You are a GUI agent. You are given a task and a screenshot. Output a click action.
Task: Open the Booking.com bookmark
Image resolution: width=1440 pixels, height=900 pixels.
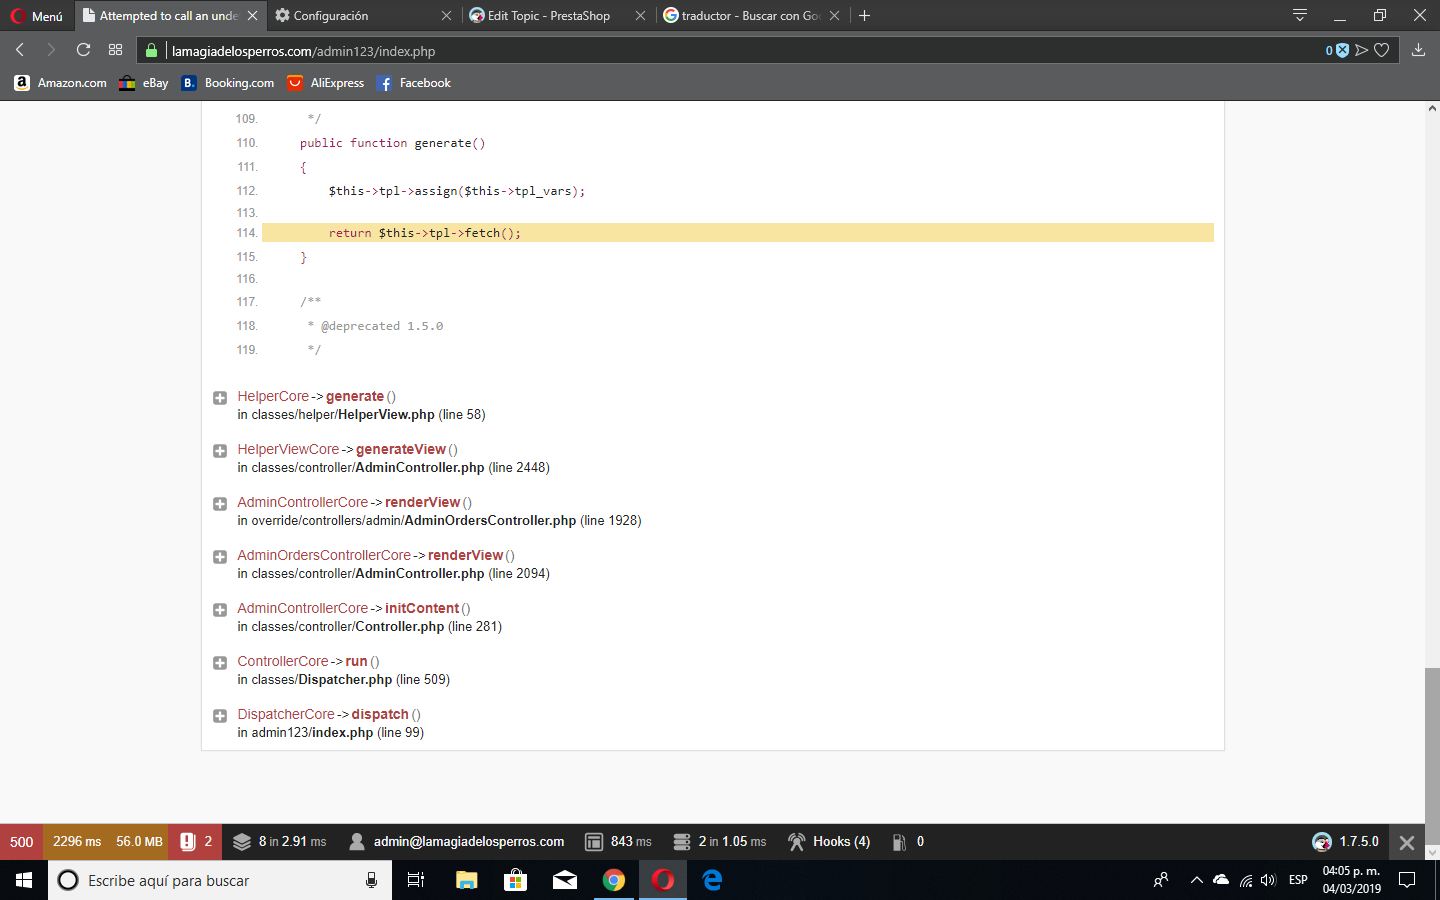pos(227,83)
